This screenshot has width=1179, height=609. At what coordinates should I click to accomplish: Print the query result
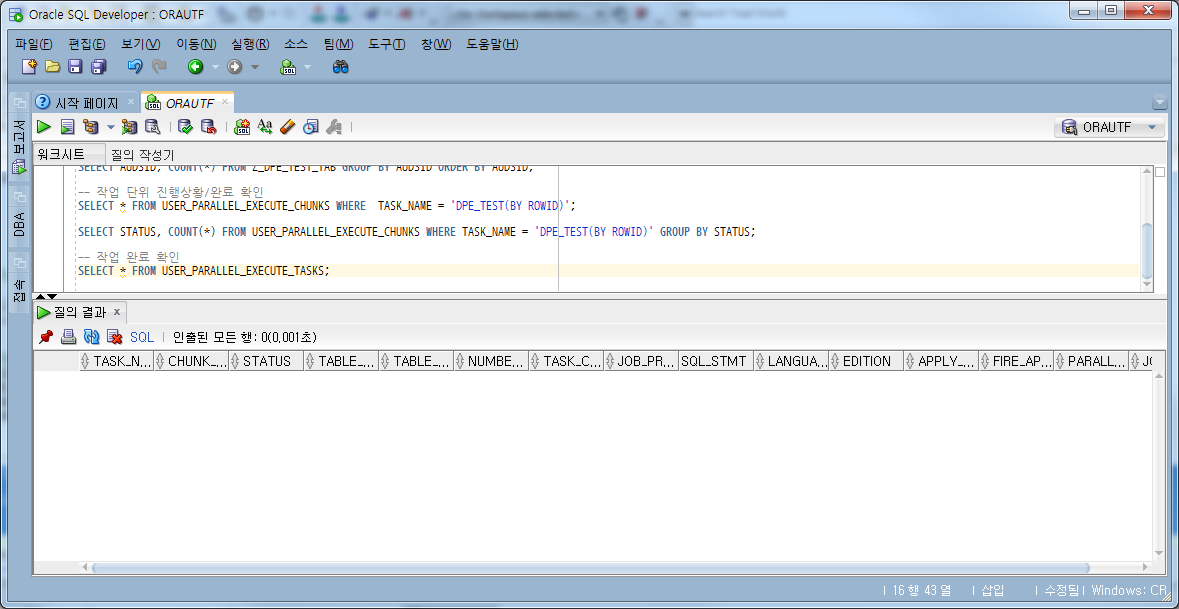[x=68, y=337]
